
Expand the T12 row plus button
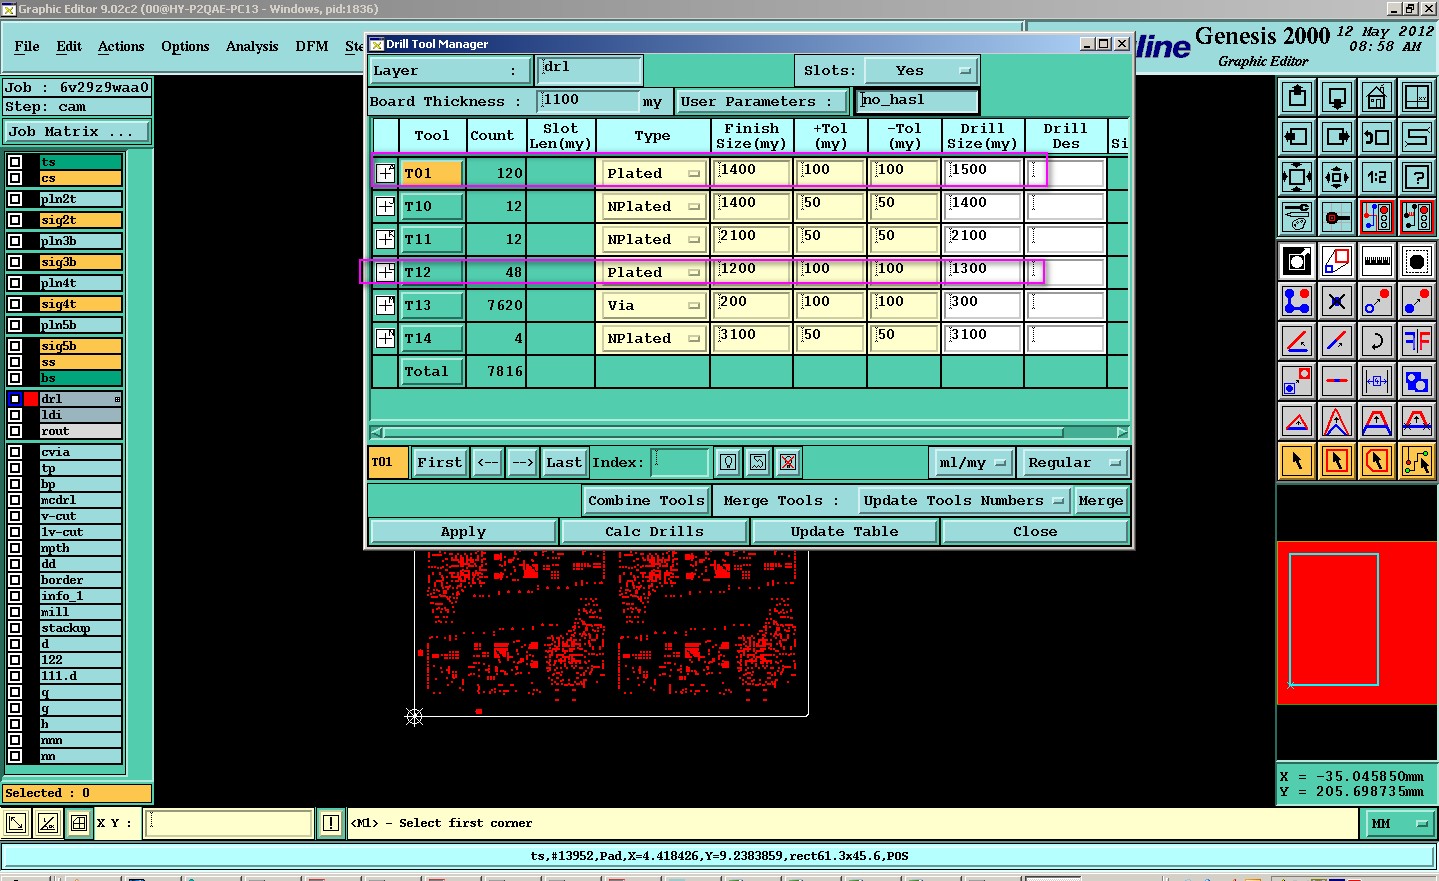(x=385, y=272)
